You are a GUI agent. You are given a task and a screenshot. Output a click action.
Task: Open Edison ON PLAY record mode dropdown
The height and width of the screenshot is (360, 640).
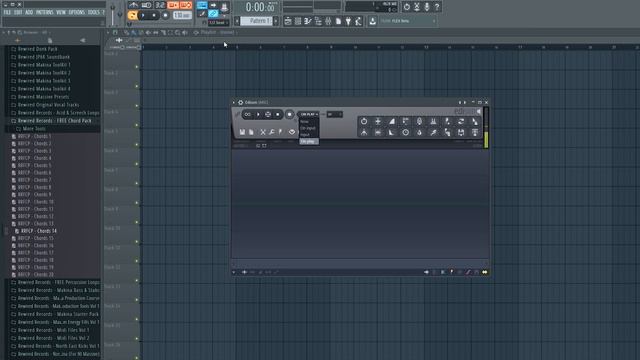[x=309, y=114]
